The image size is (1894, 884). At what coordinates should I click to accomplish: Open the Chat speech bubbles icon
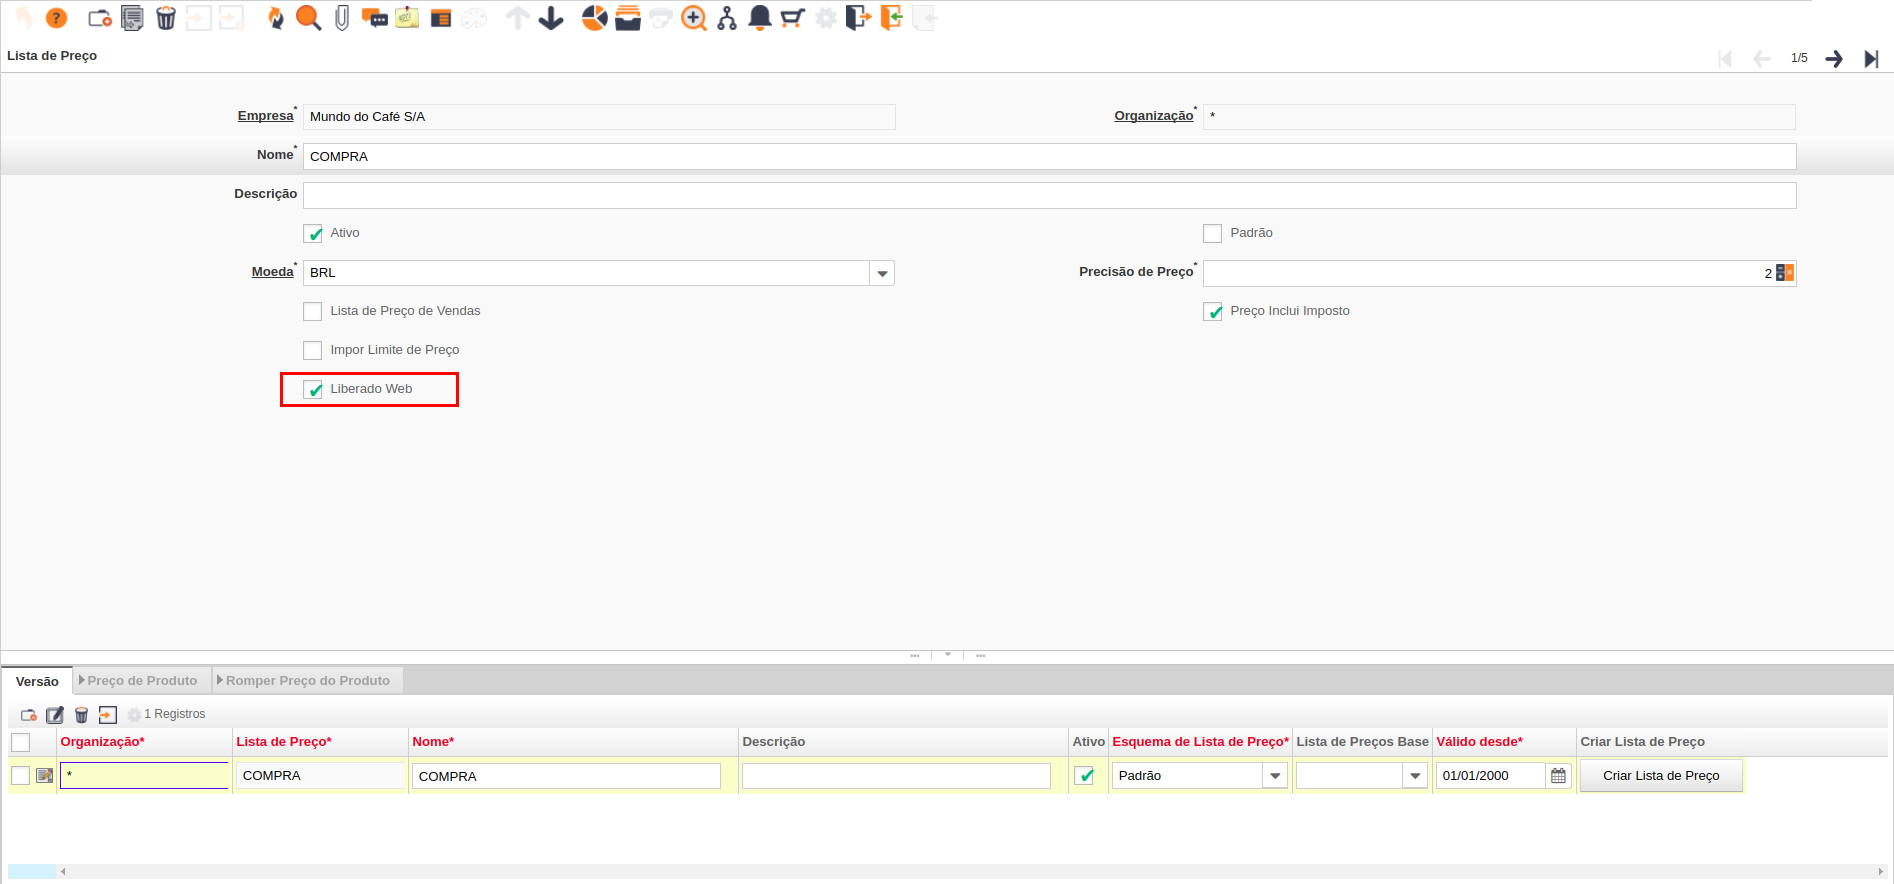375,18
